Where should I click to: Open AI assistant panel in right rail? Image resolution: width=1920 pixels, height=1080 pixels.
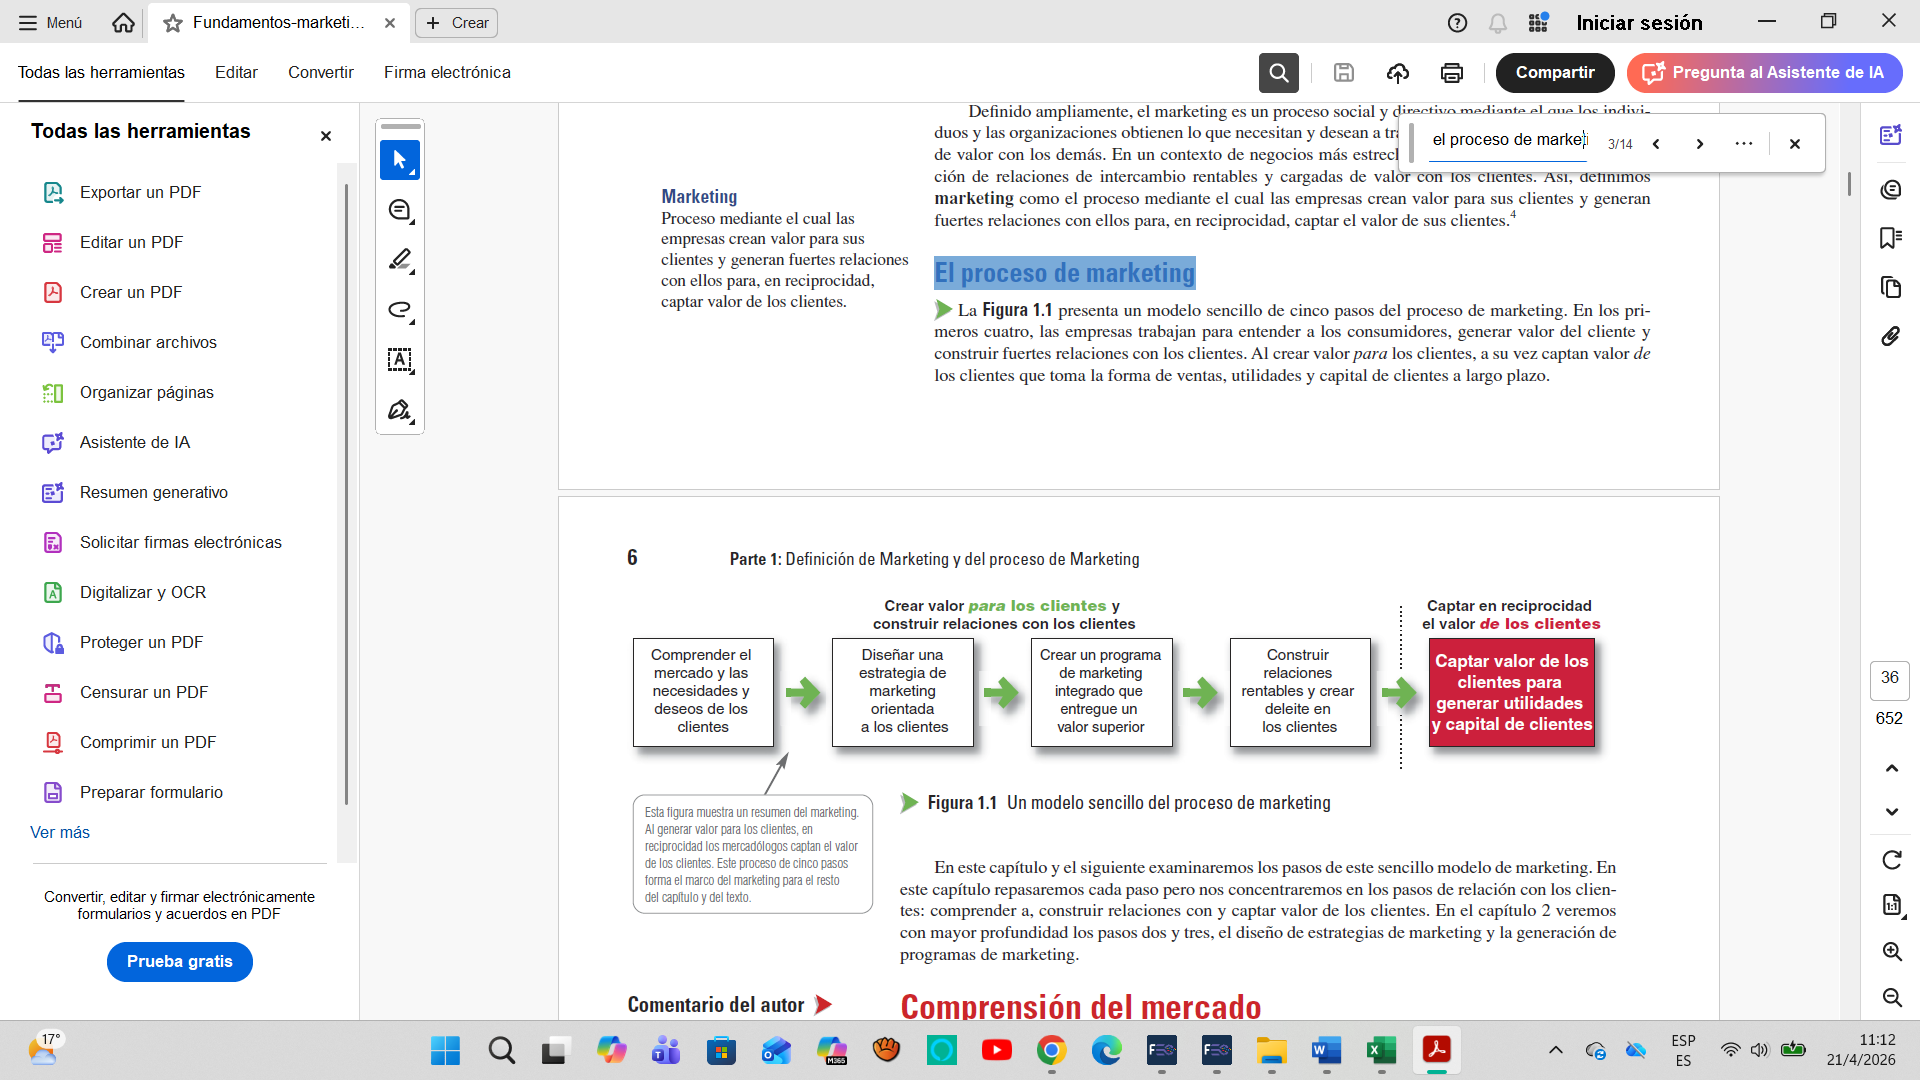click(1890, 136)
